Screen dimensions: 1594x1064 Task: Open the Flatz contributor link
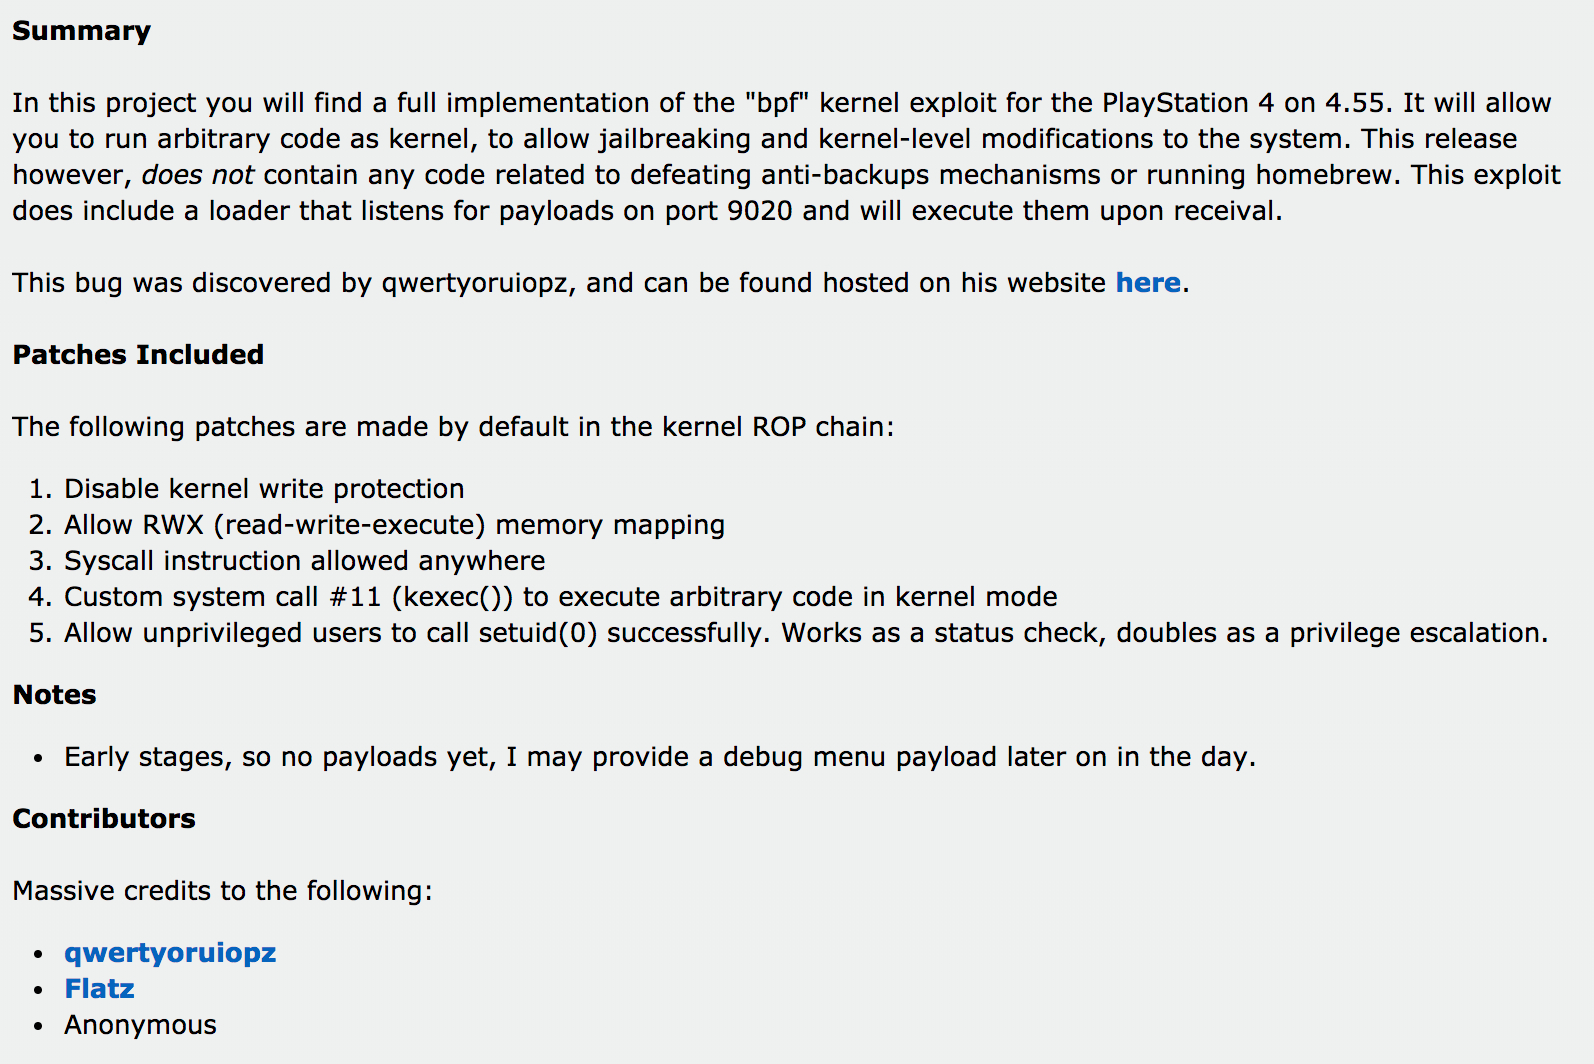(99, 989)
